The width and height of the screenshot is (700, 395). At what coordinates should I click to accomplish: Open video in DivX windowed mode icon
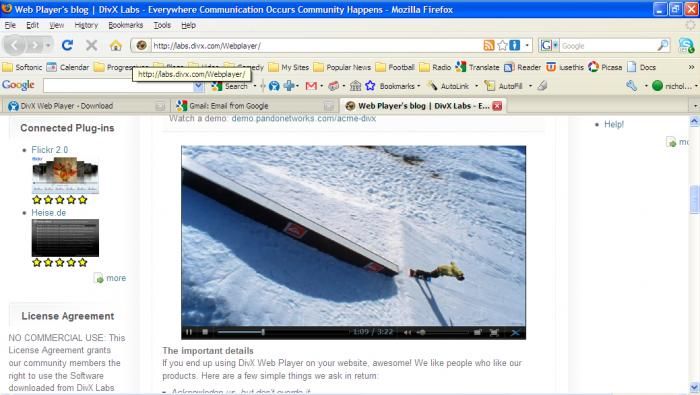pyautogui.click(x=478, y=332)
